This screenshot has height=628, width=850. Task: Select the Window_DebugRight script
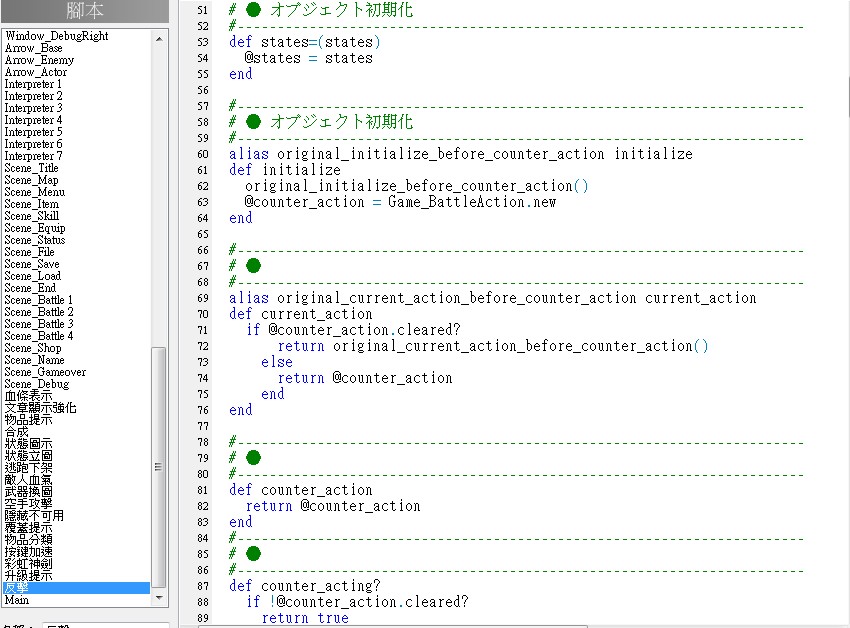[x=57, y=36]
